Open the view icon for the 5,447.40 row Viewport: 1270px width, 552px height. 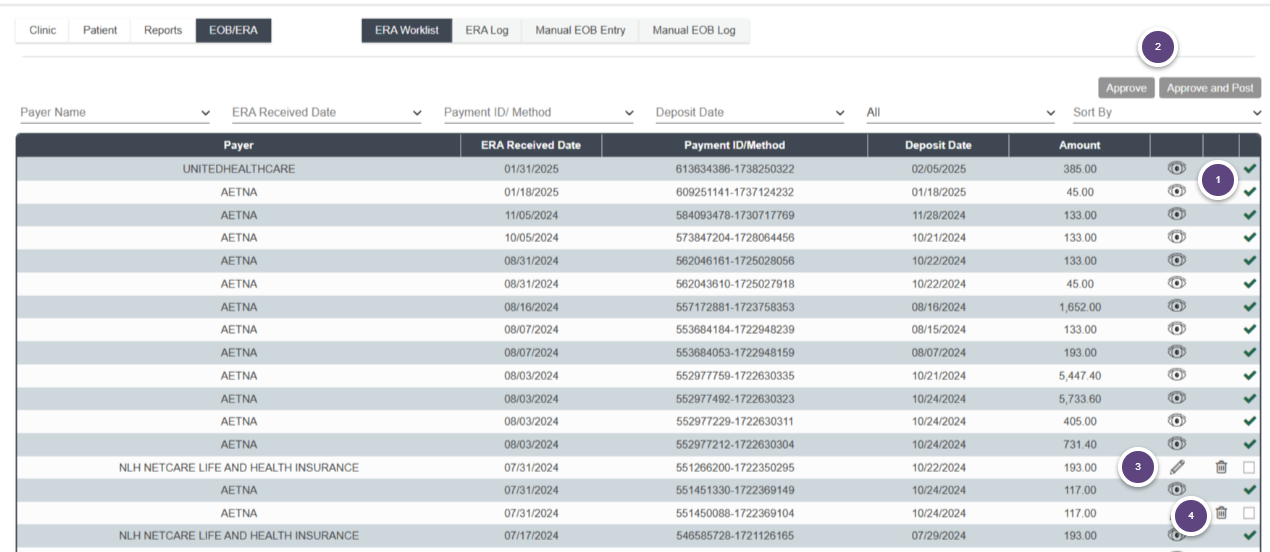1177,376
